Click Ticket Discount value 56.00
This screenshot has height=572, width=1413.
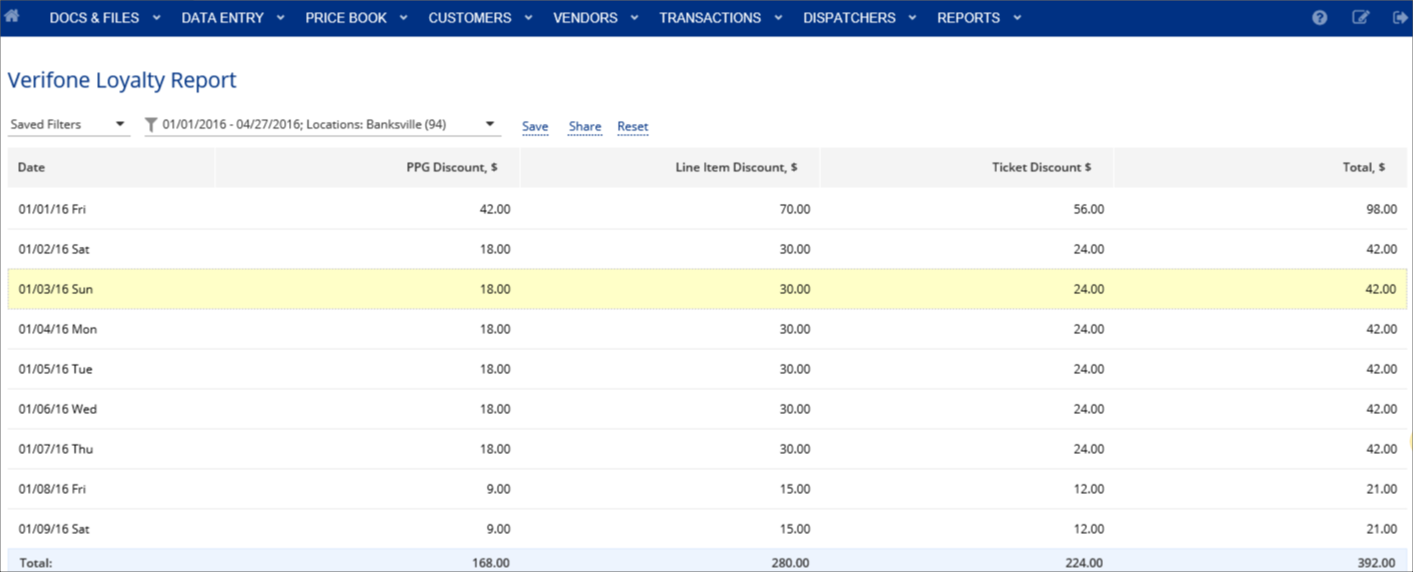pos(1089,209)
